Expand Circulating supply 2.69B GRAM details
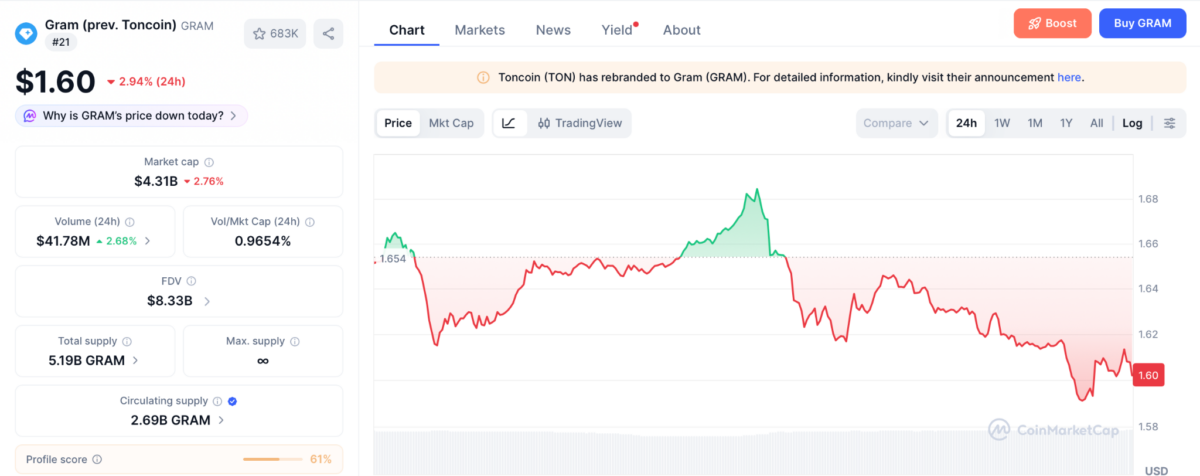This screenshot has width=1200, height=476. [220, 420]
